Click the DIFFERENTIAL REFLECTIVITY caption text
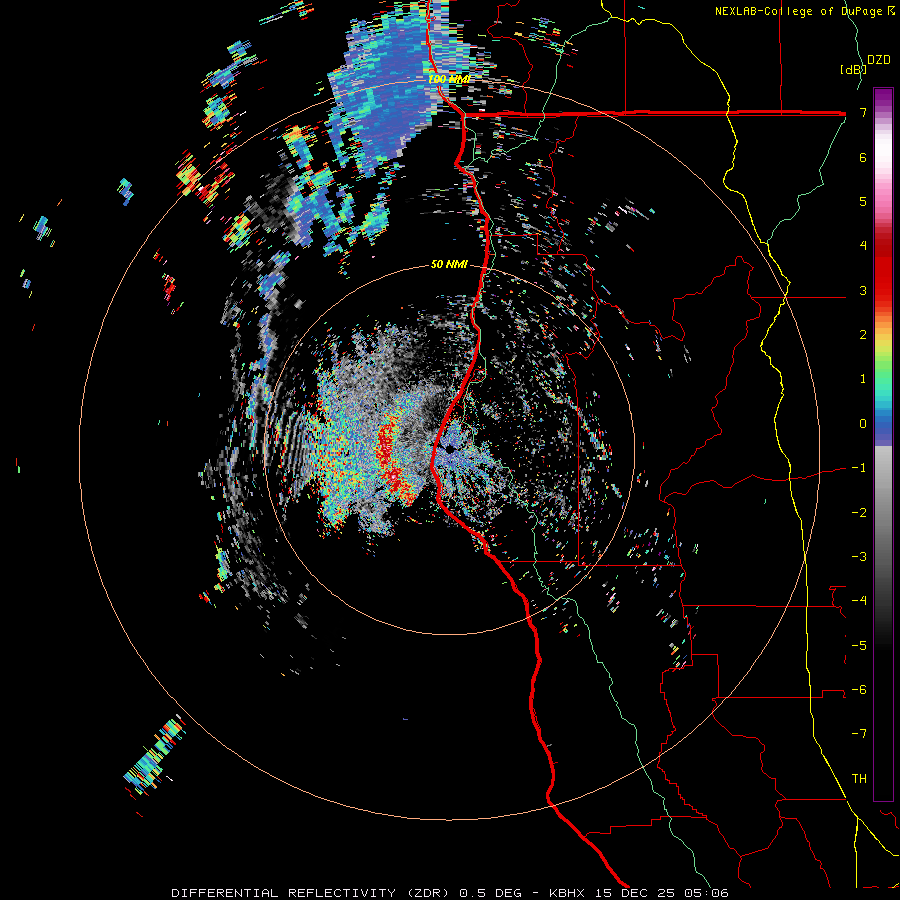900x900 pixels. click(x=284, y=893)
